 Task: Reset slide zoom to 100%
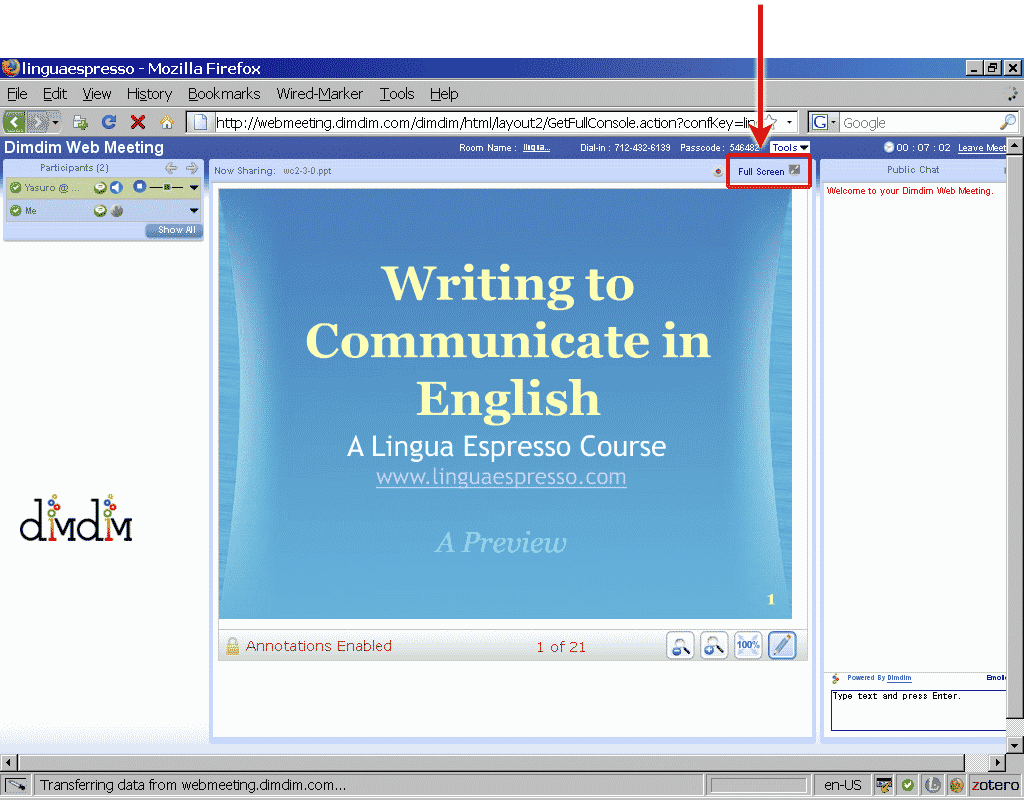[x=748, y=646]
